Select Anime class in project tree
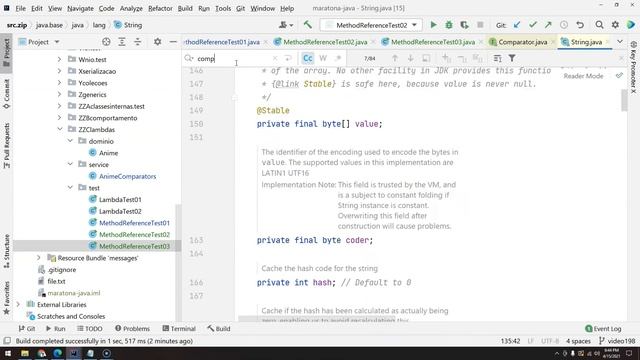This screenshot has width=640, height=360. point(108,153)
